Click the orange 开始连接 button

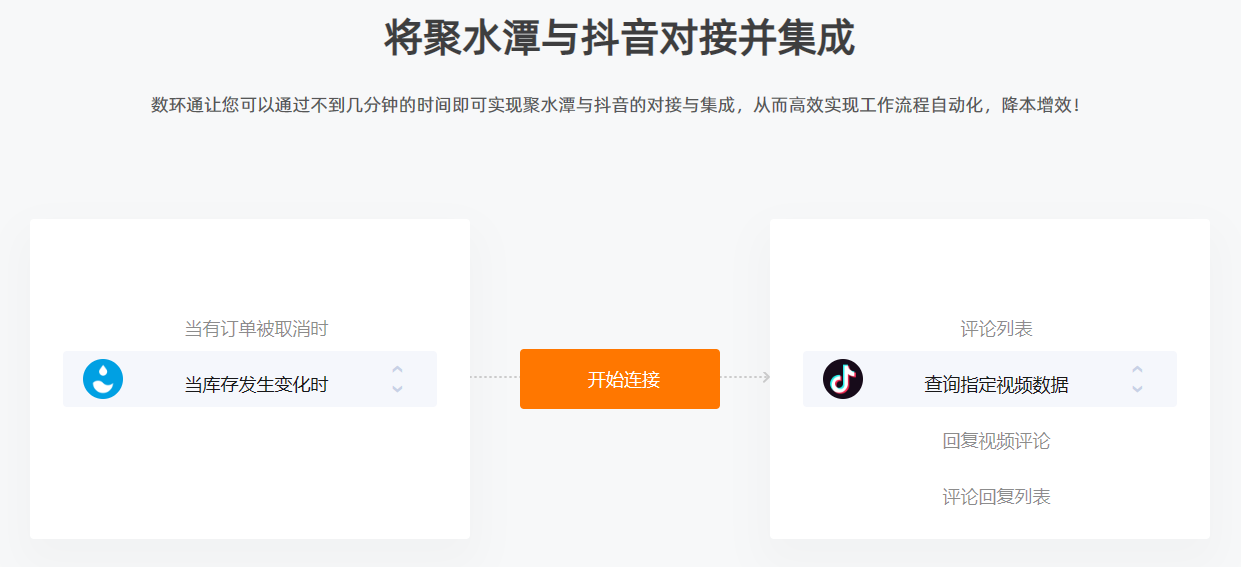point(620,379)
